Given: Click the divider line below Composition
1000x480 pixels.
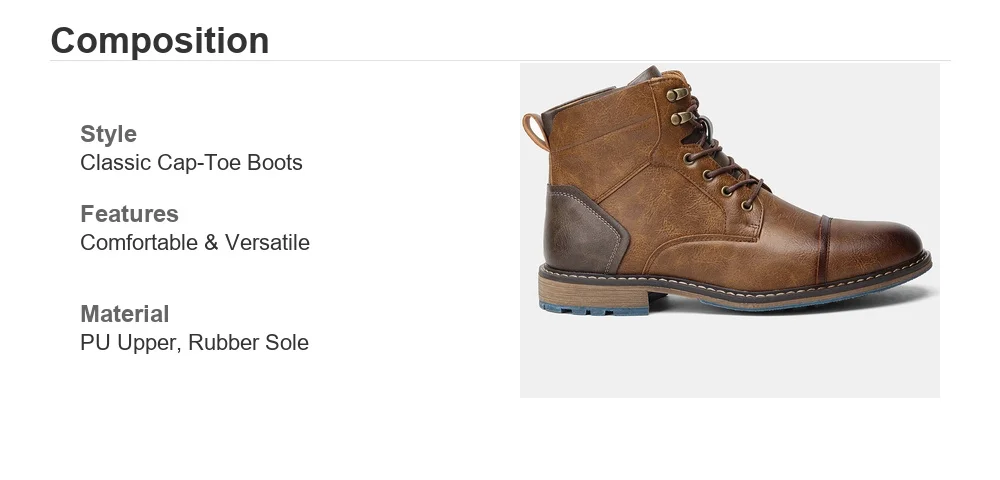Looking at the screenshot, I should point(500,61).
